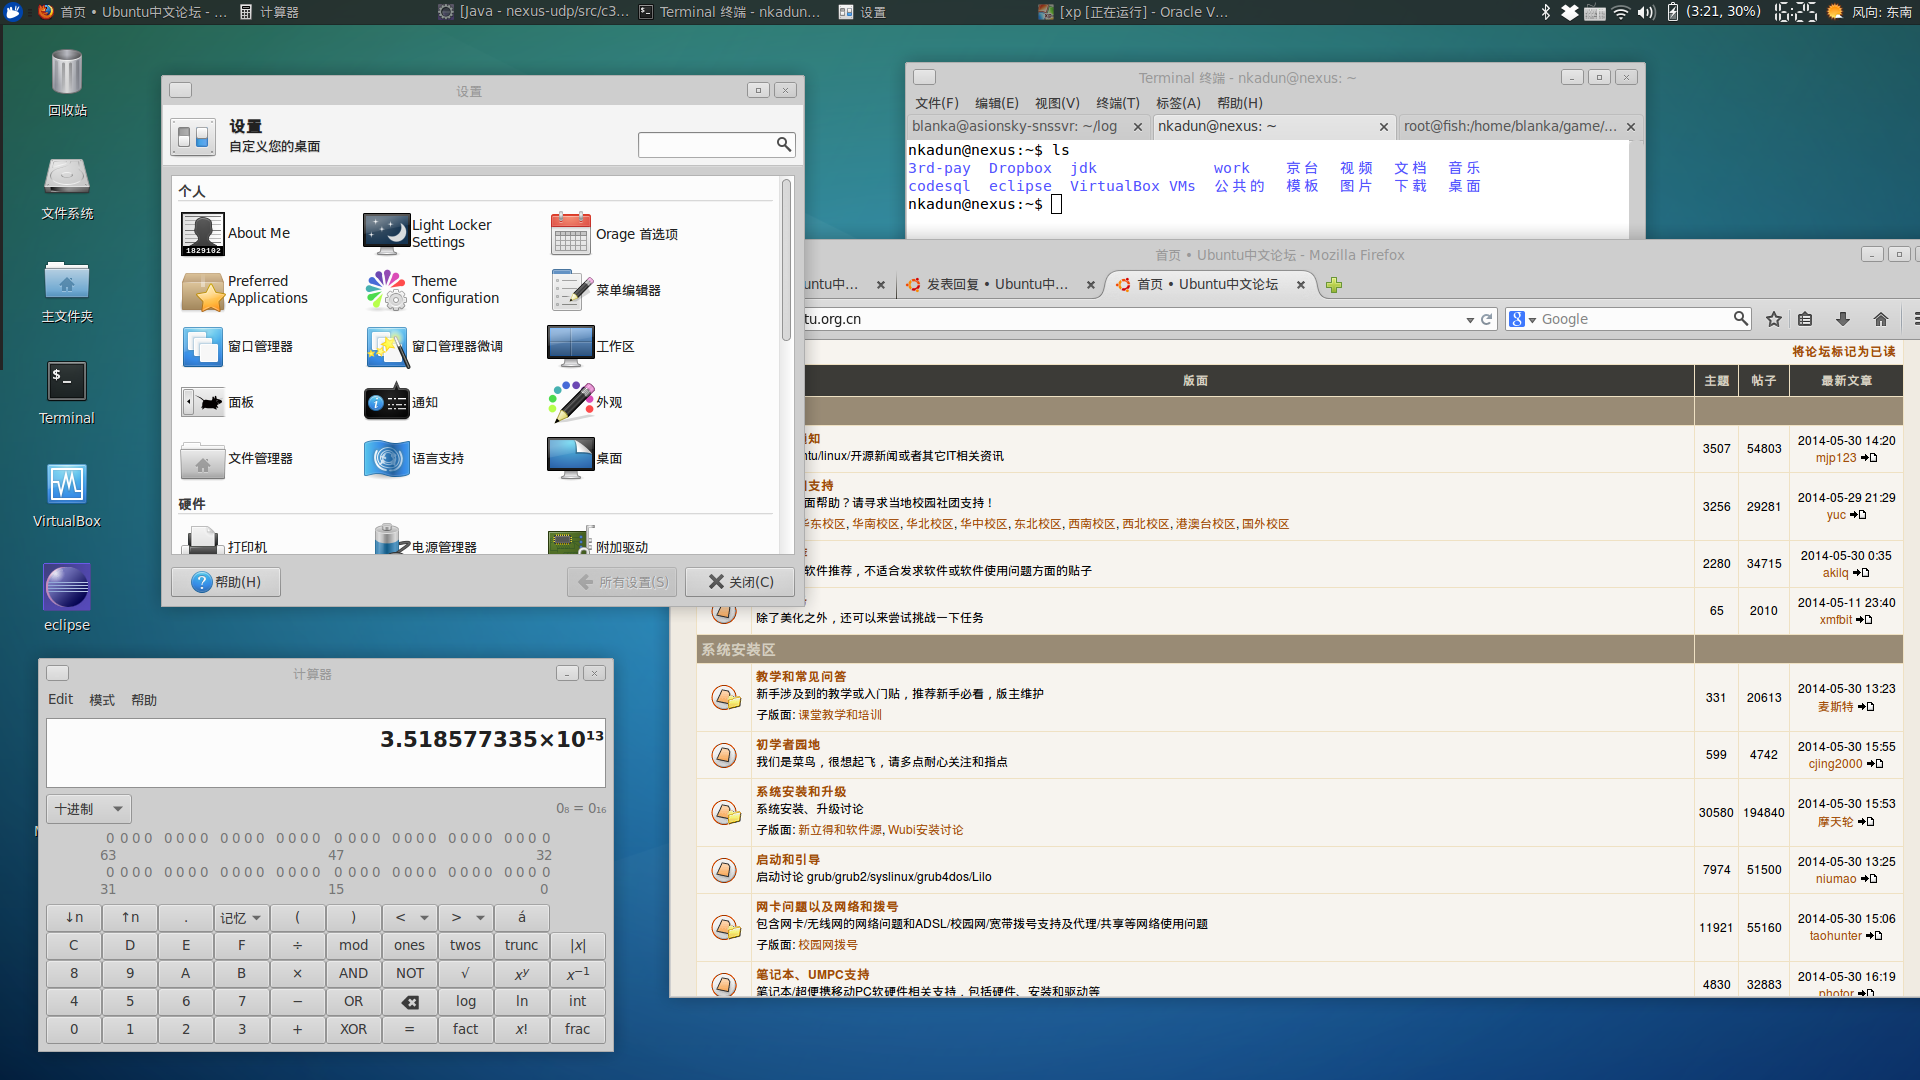This screenshot has width=1920, height=1080.
Task: Click calculator fact button
Action: [x=466, y=1029]
